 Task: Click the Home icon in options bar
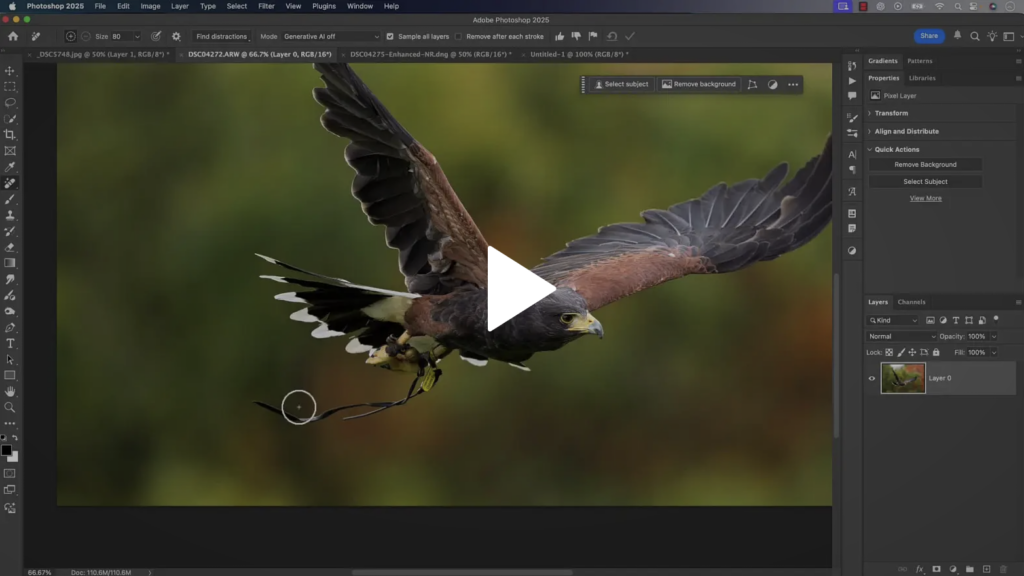[13, 36]
